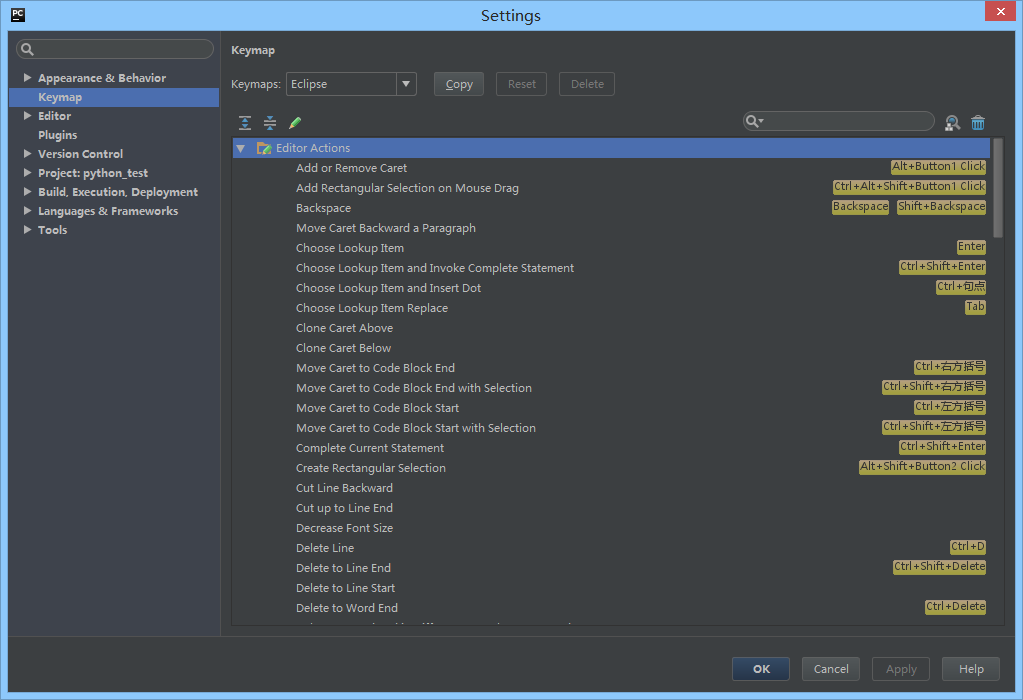The height and width of the screenshot is (700, 1023).
Task: Focus the keymap action search field
Action: coord(839,121)
